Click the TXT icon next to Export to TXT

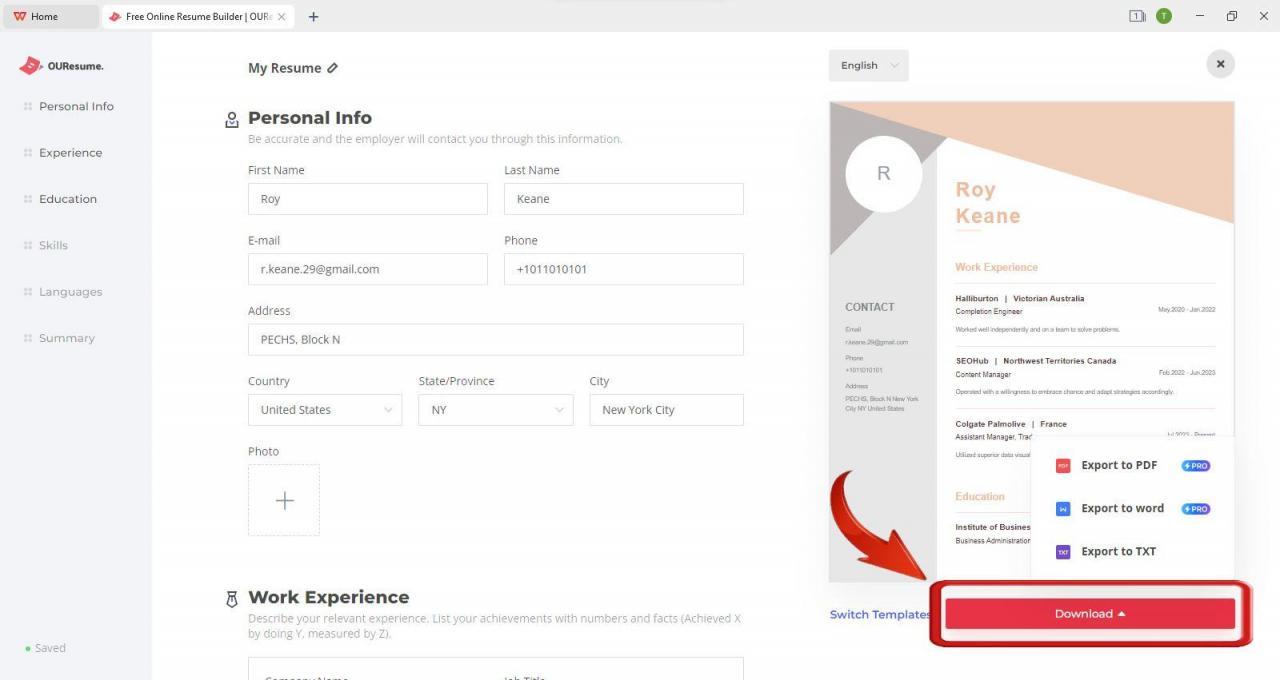coord(1063,551)
